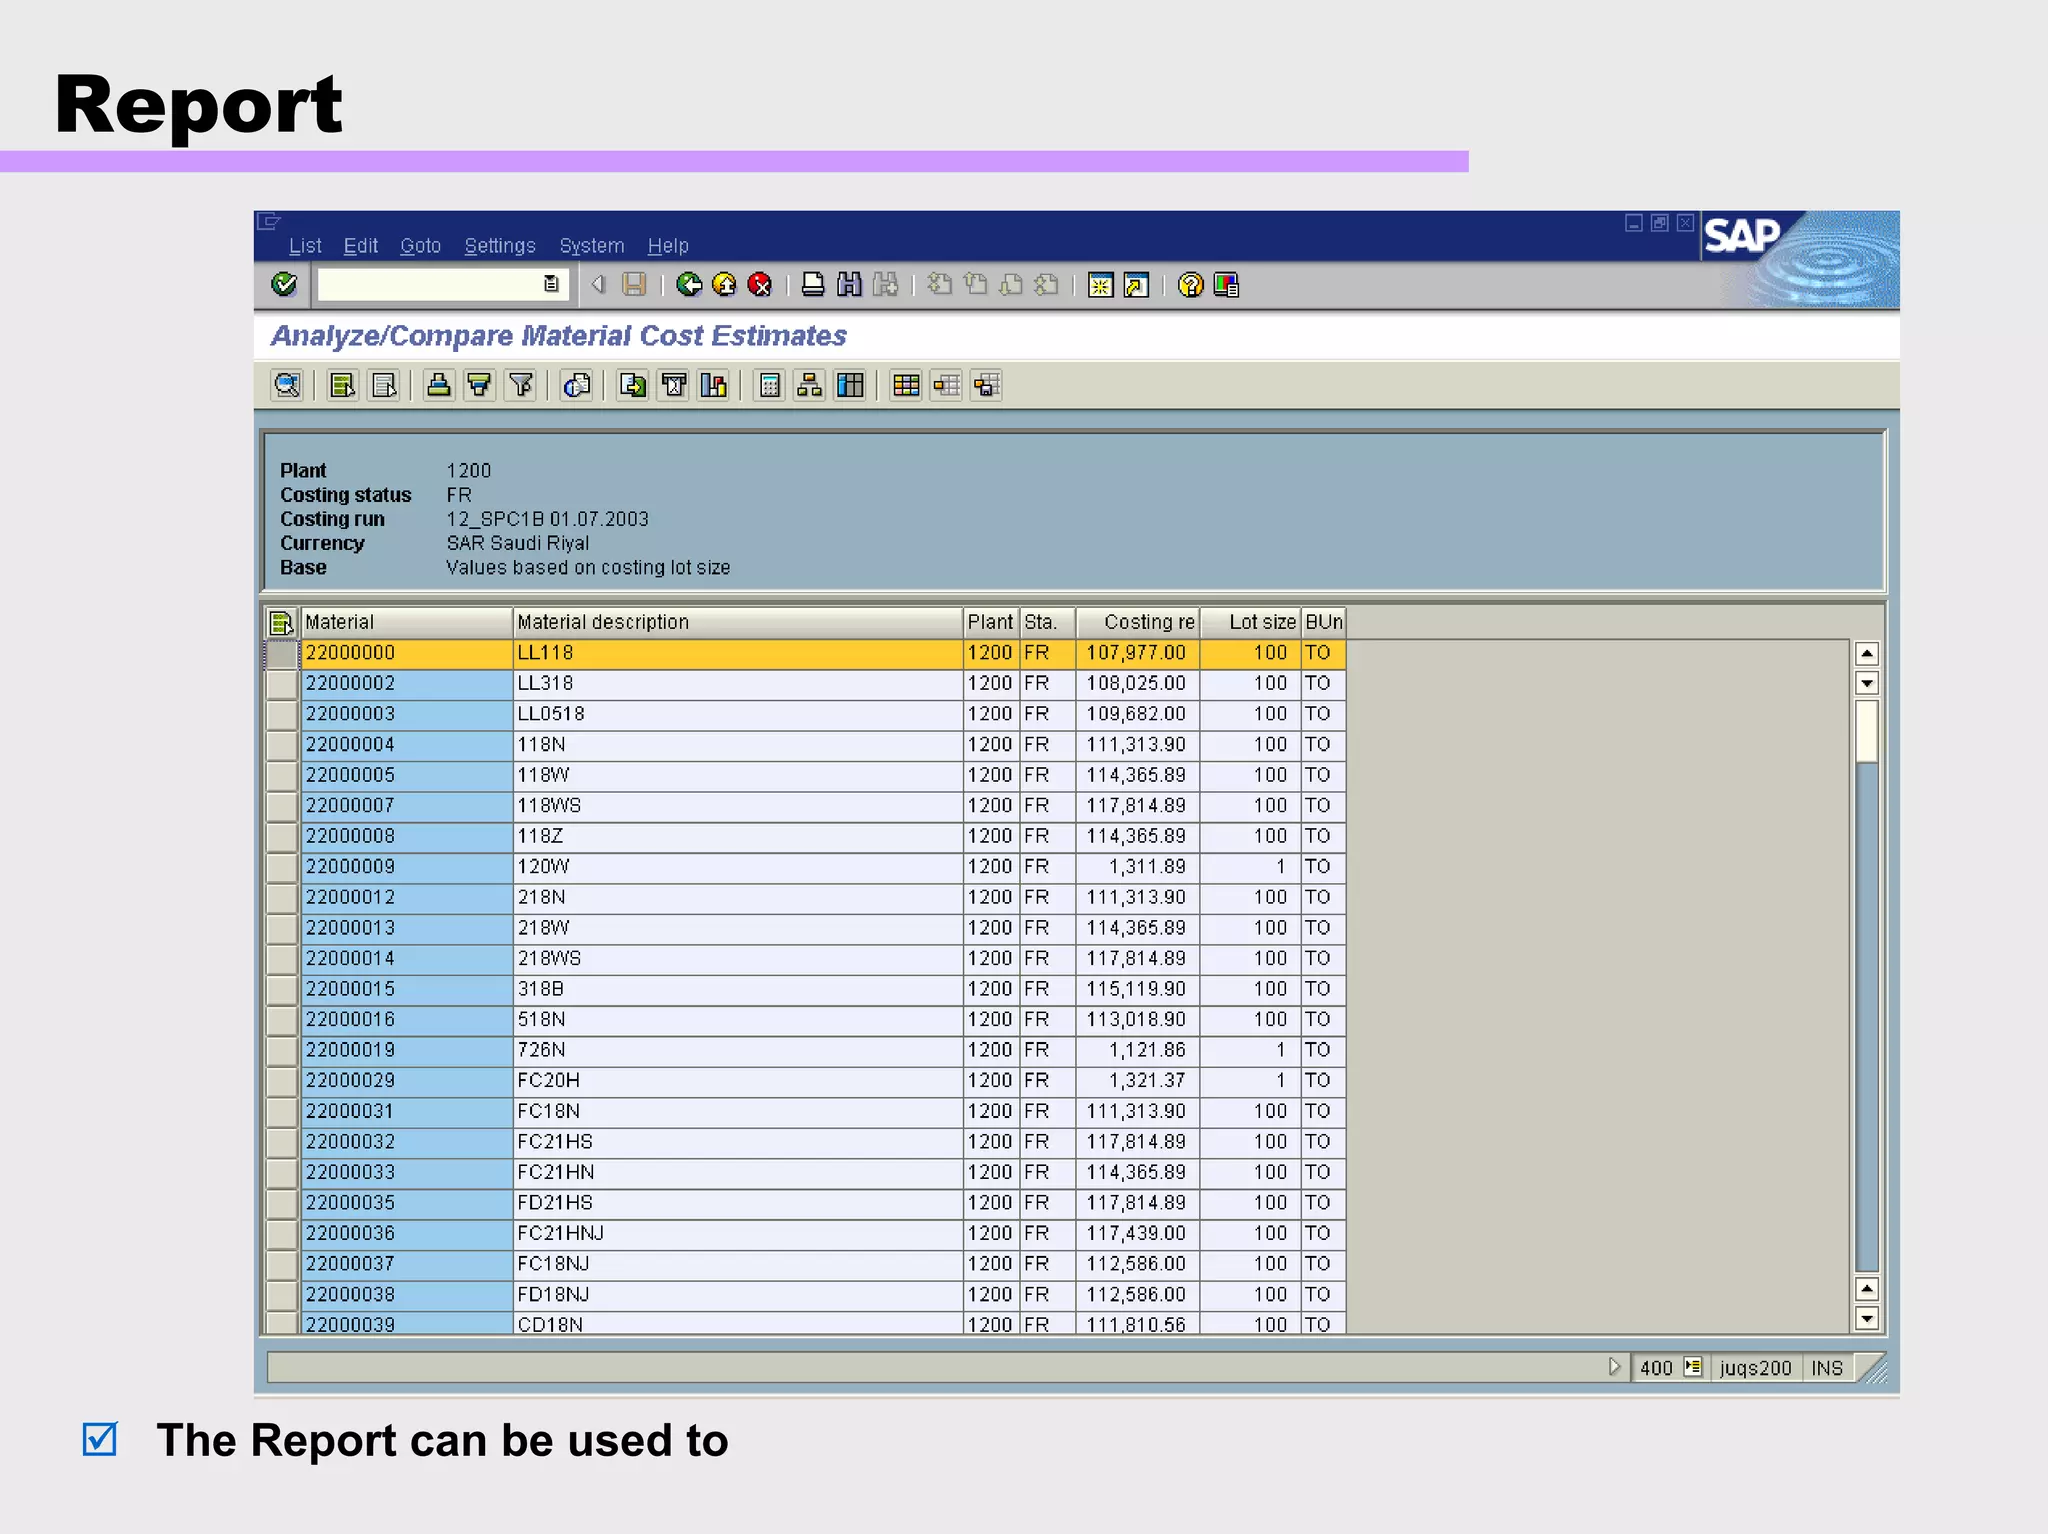
Task: Click the First Page icon
Action: [939, 285]
